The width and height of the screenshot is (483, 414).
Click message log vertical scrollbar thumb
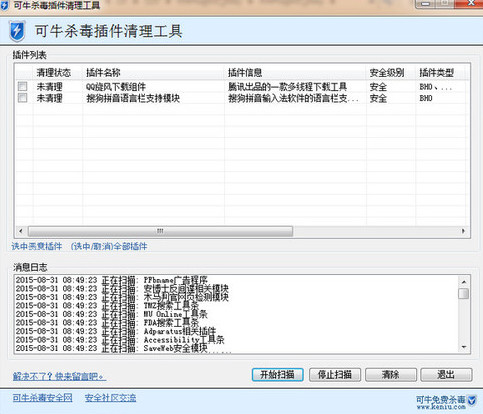click(464, 294)
